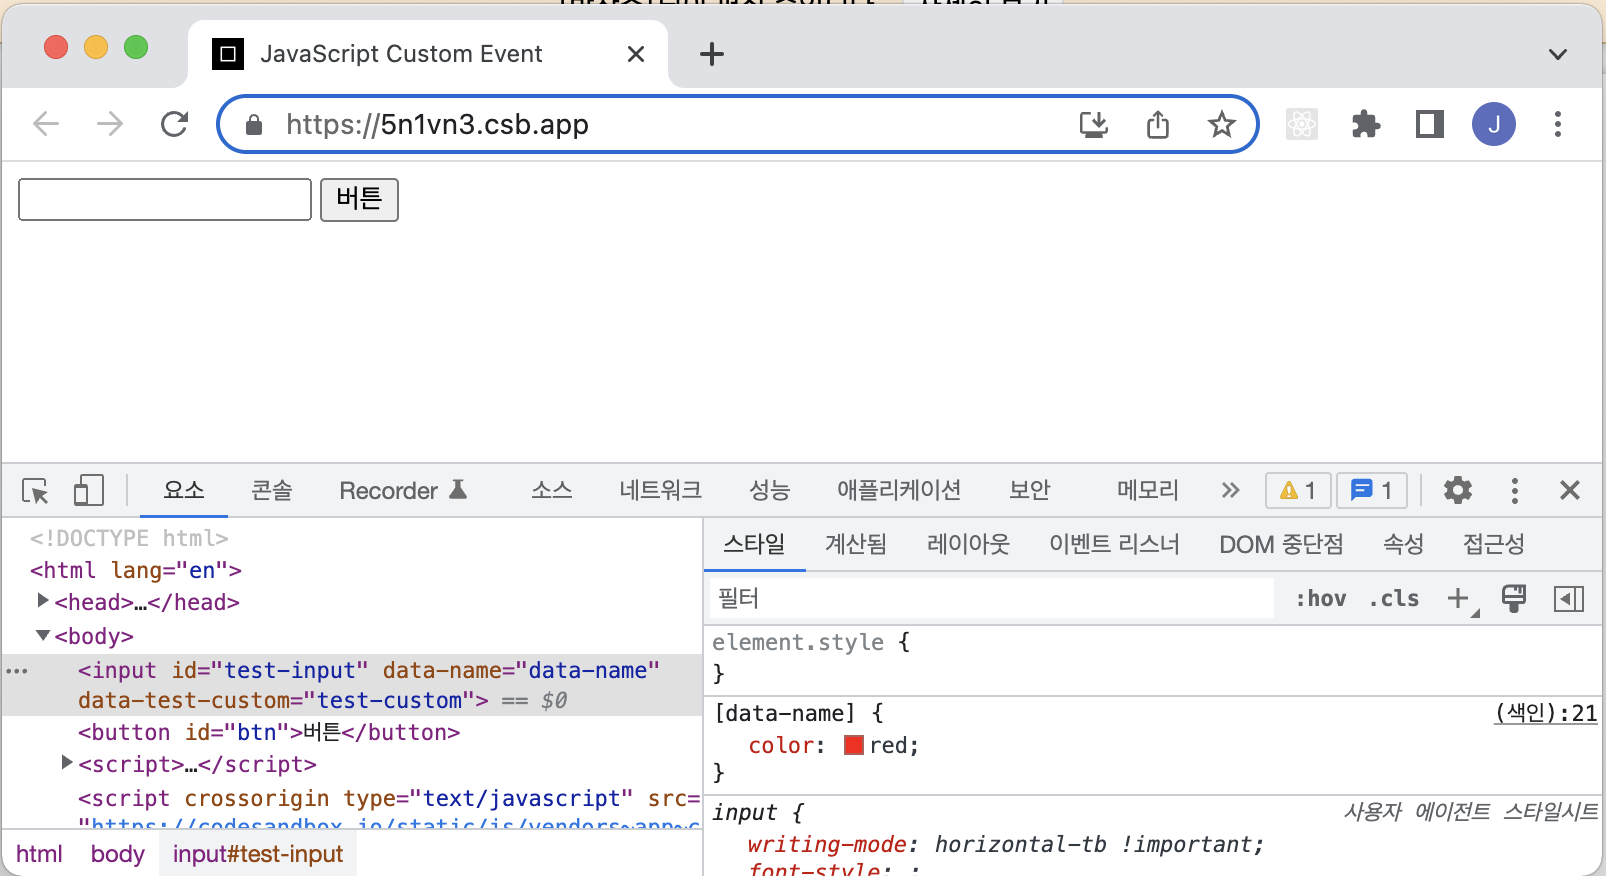Select the html lang element node
The height and width of the screenshot is (876, 1606).
[x=136, y=570]
